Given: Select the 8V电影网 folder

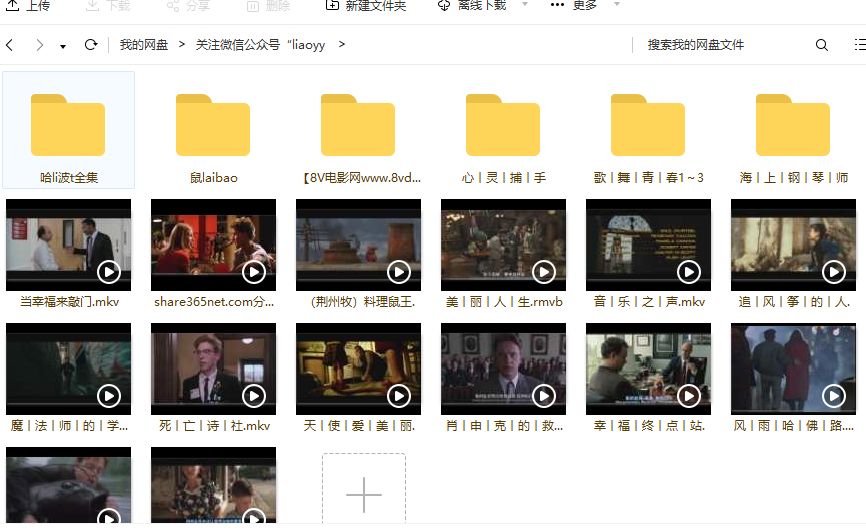Looking at the screenshot, I should 358,125.
